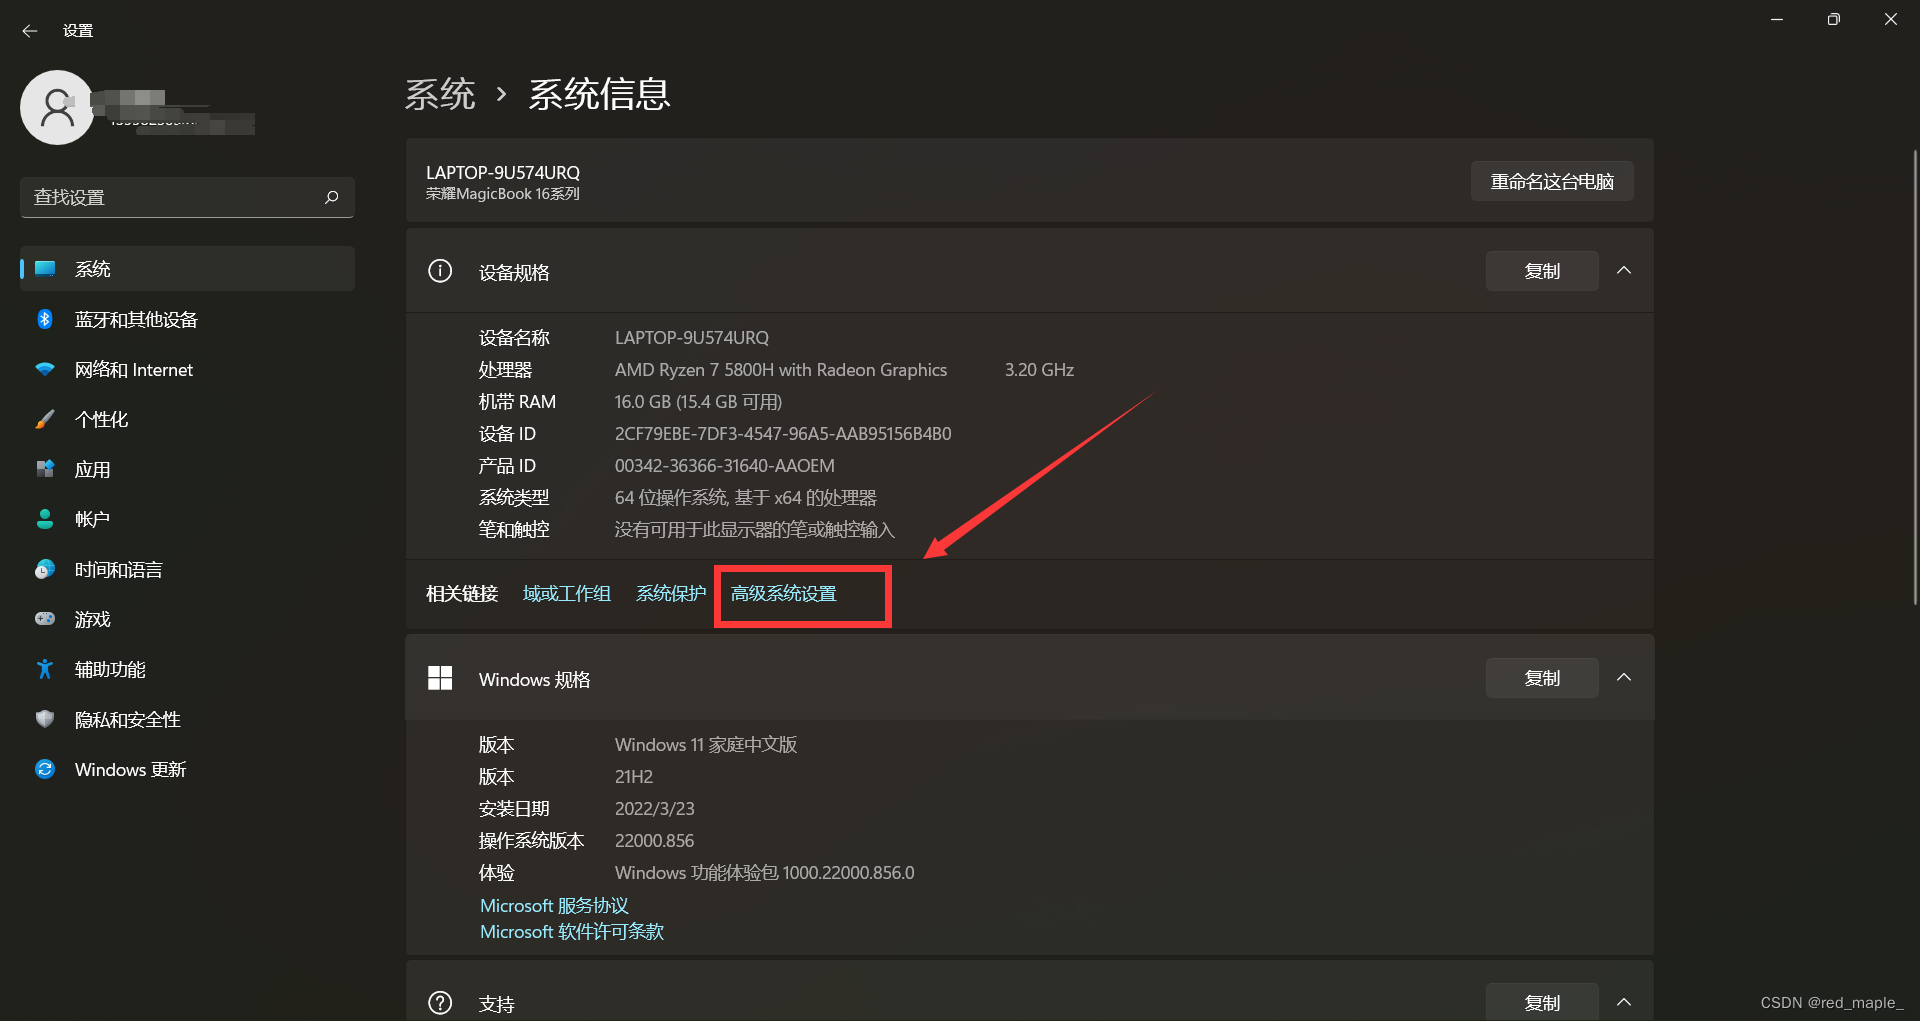Click 设备名称 value LAPTOP-9U574URQ in specs
The width and height of the screenshot is (1920, 1021).
pyautogui.click(x=692, y=338)
